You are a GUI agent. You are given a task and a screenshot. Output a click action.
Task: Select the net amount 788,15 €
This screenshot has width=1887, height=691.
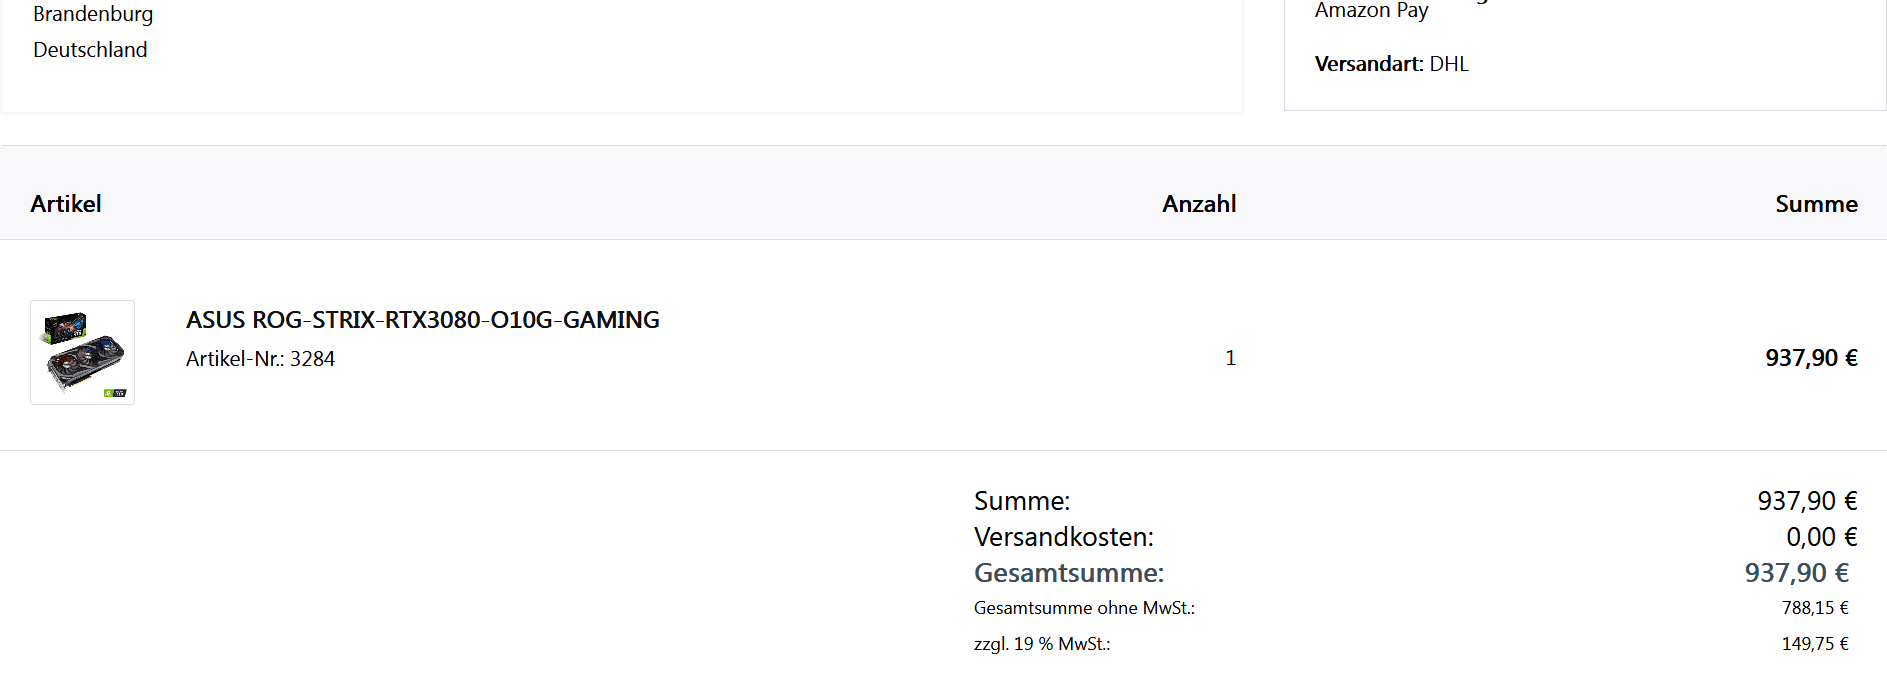[1815, 608]
